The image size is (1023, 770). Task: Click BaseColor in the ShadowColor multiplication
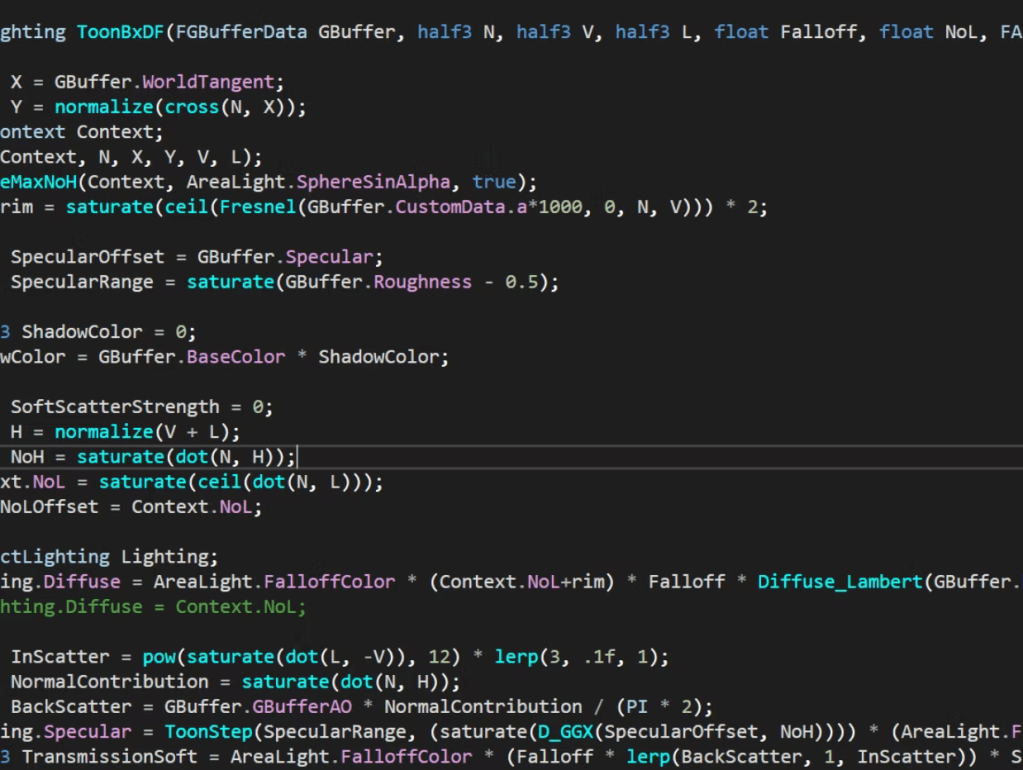[x=235, y=357]
